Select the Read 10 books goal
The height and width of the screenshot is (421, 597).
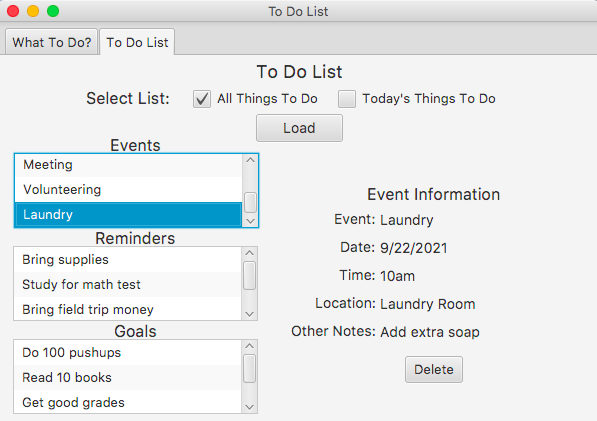[x=128, y=378]
